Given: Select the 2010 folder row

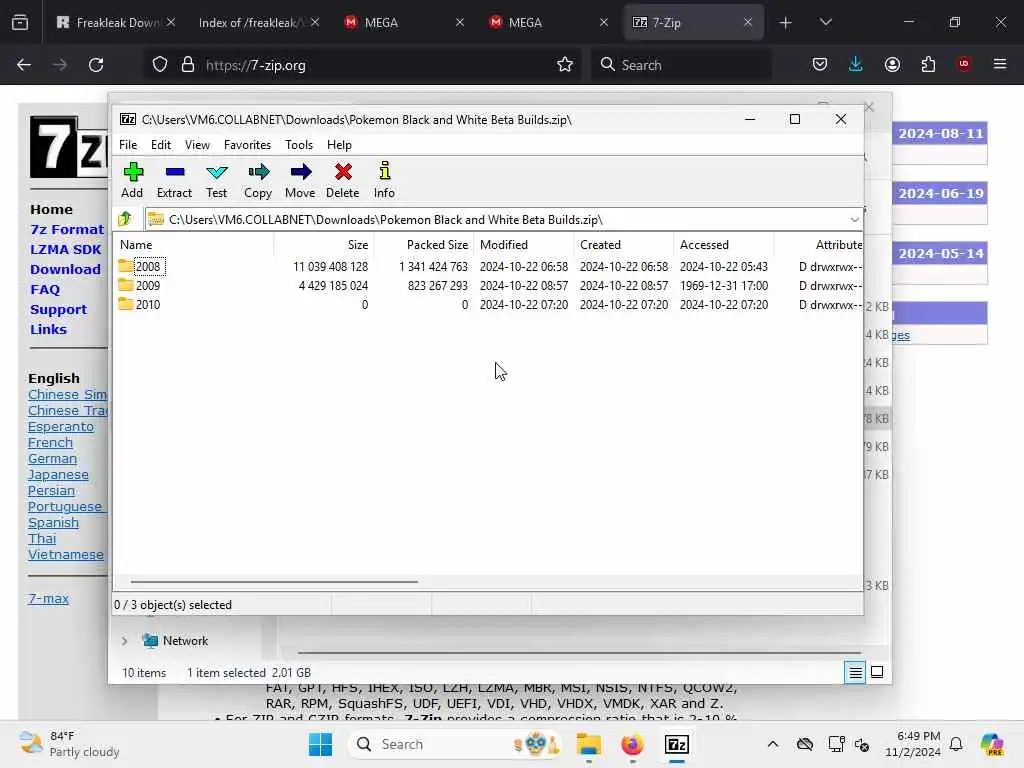Looking at the screenshot, I should [490, 304].
